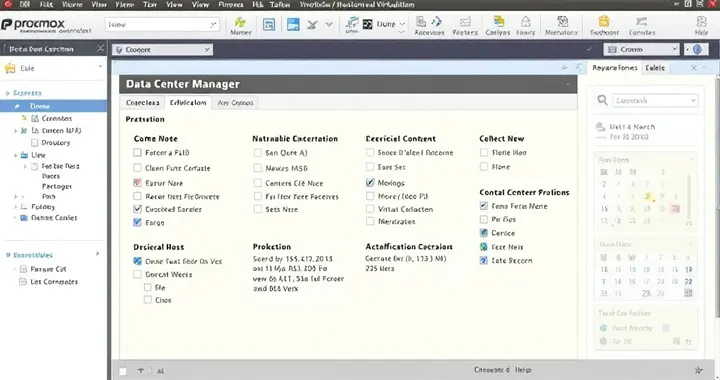Switch to the Aey Crymas tab
The width and height of the screenshot is (720, 380).
point(235,103)
